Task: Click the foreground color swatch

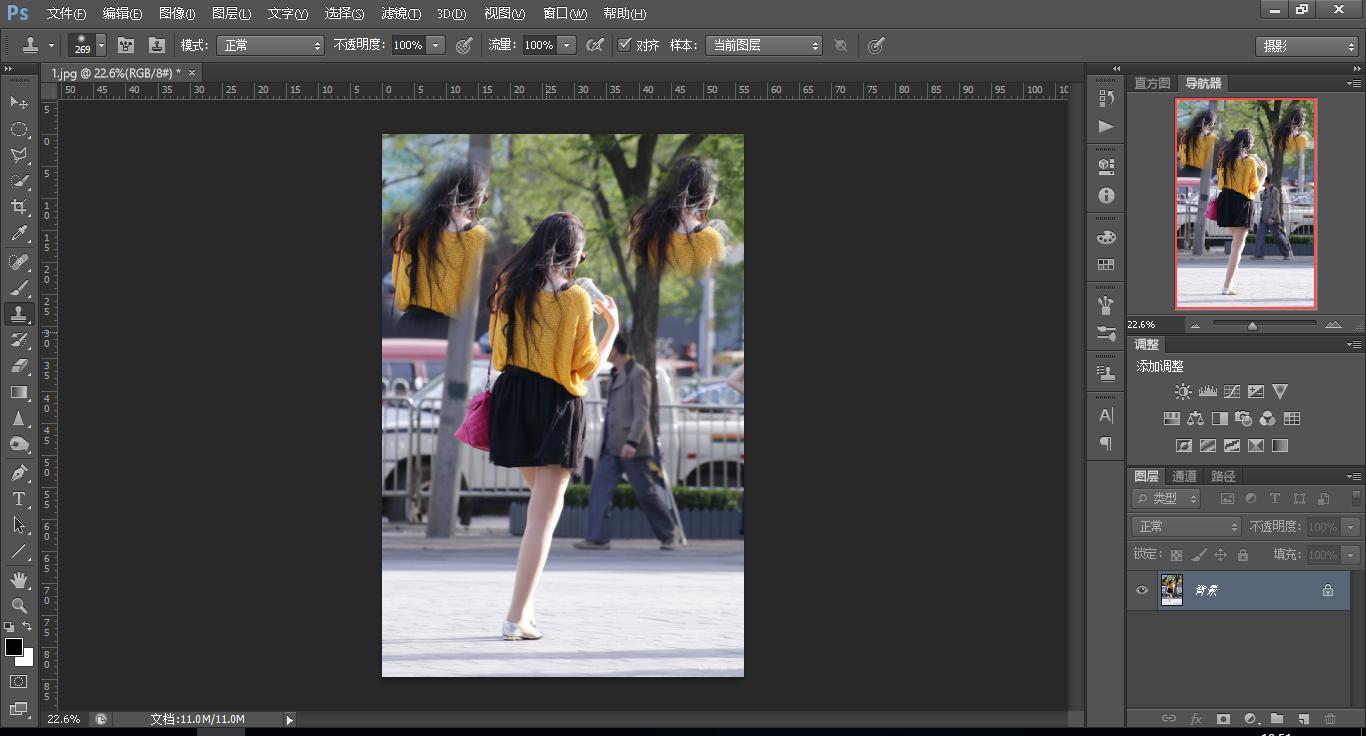Action: 14,647
